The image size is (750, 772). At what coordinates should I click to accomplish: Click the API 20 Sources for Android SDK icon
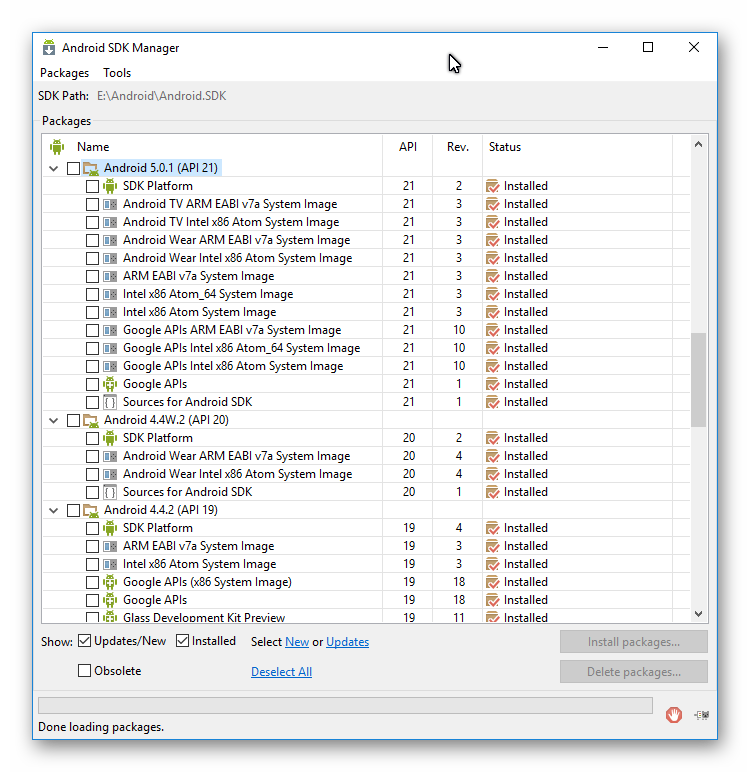(x=110, y=492)
